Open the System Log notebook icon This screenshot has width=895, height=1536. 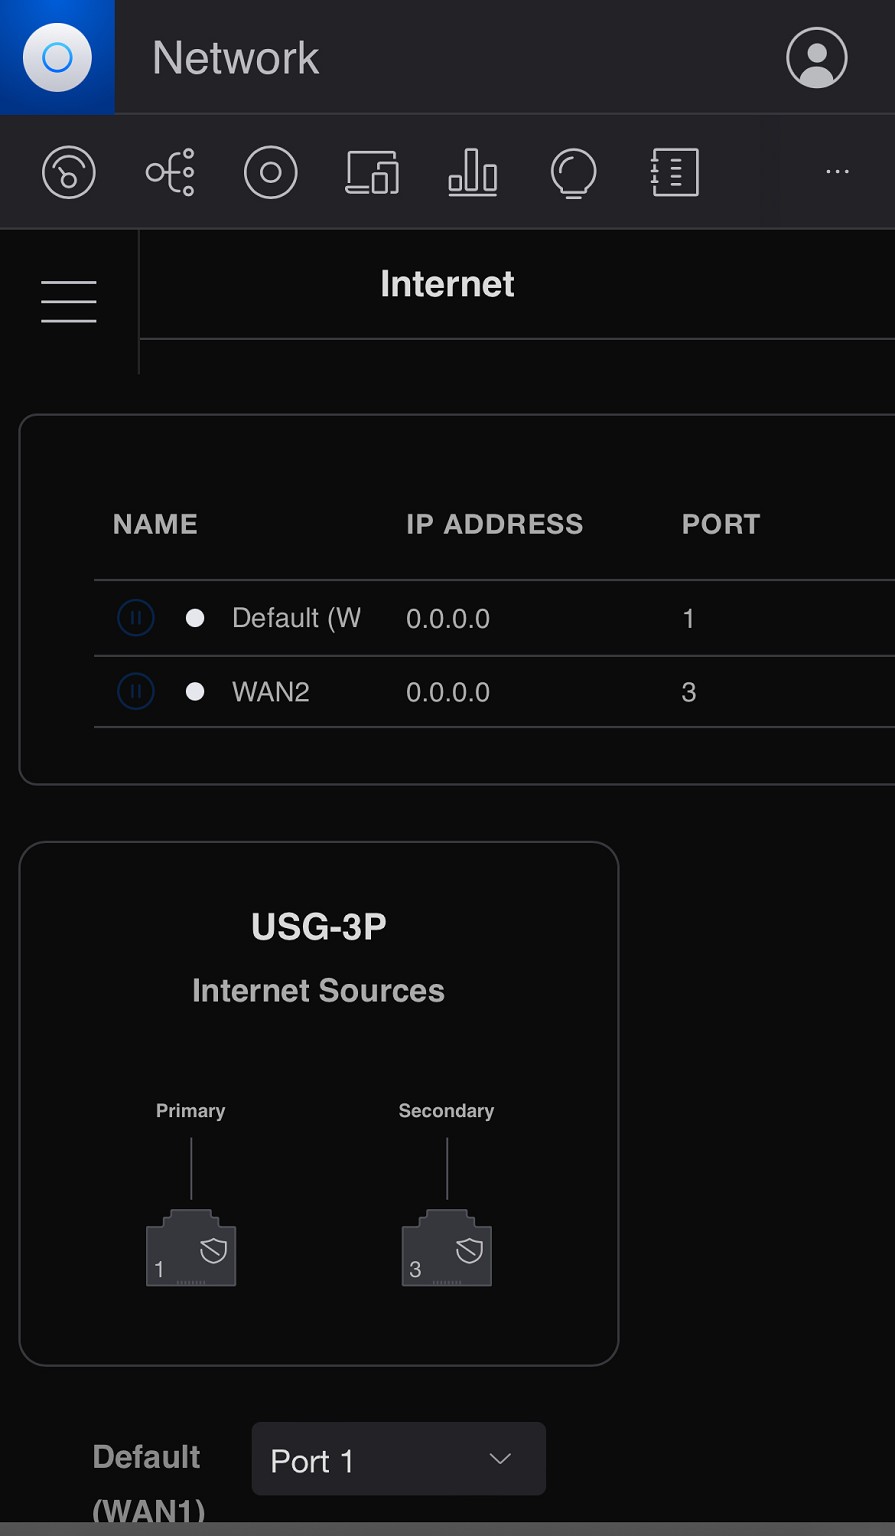coord(674,173)
